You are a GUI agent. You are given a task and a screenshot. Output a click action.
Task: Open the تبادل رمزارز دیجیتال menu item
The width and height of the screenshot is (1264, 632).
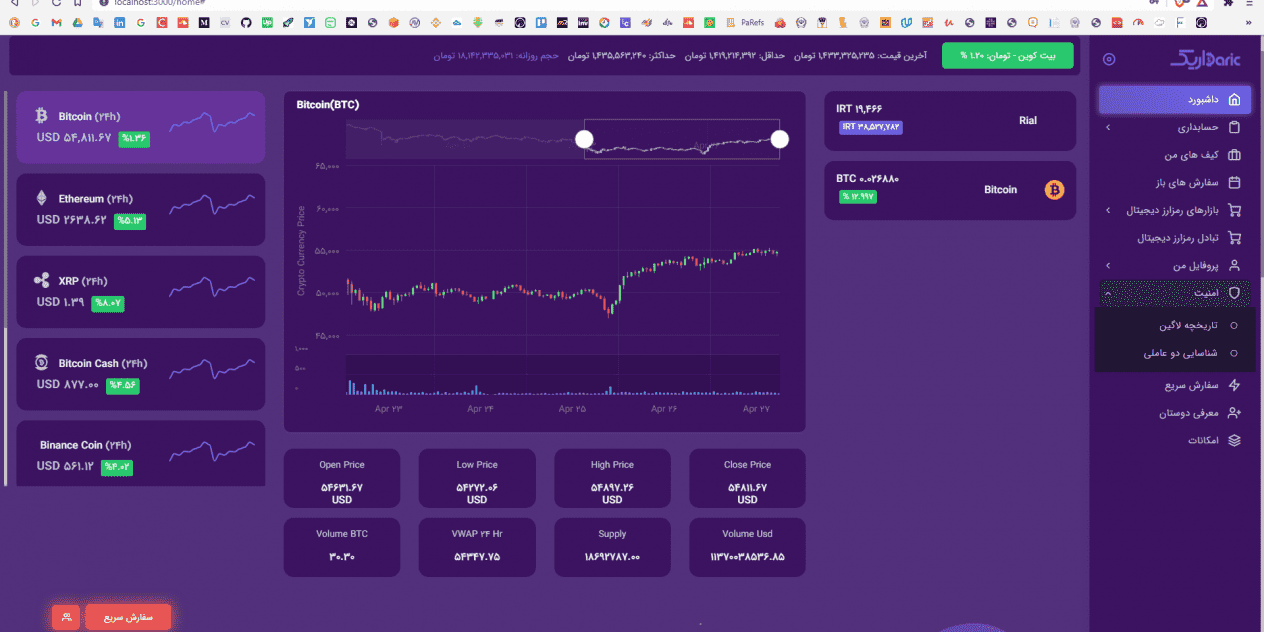tap(1175, 238)
